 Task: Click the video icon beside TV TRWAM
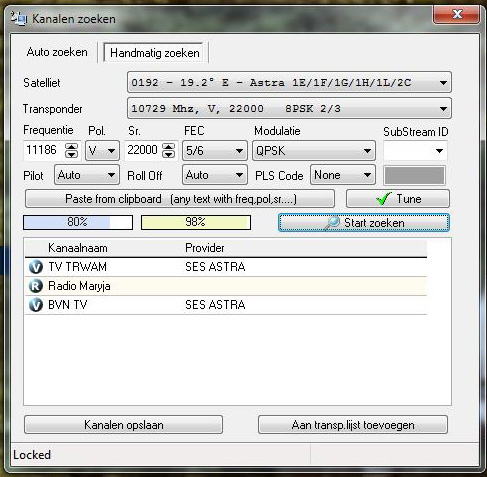coord(36,267)
